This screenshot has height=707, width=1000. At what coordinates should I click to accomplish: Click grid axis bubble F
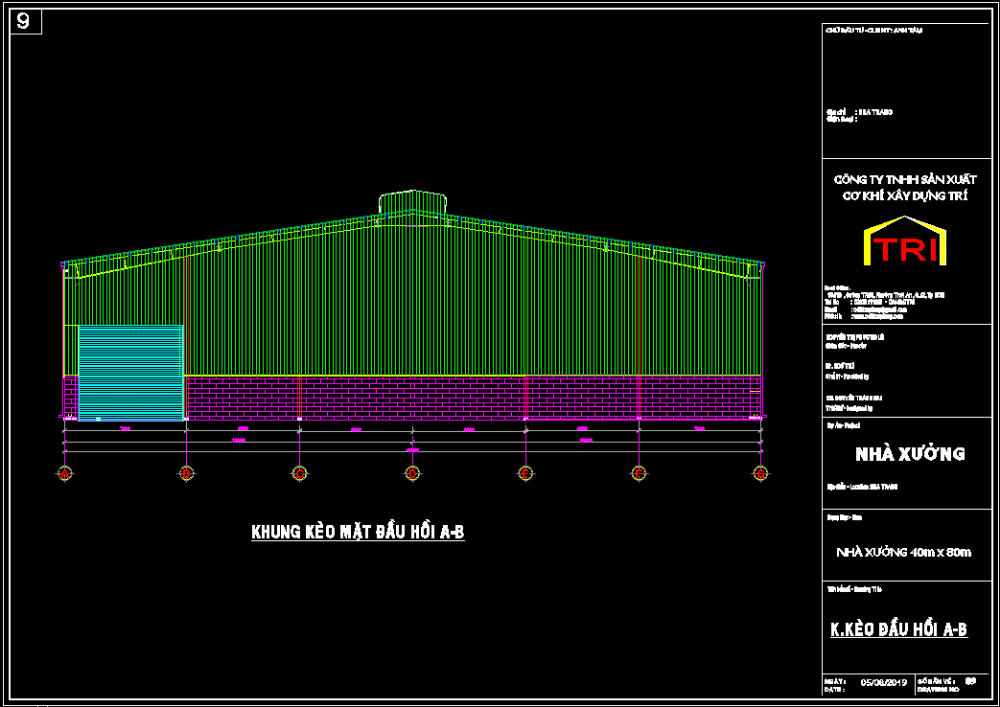pos(639,473)
